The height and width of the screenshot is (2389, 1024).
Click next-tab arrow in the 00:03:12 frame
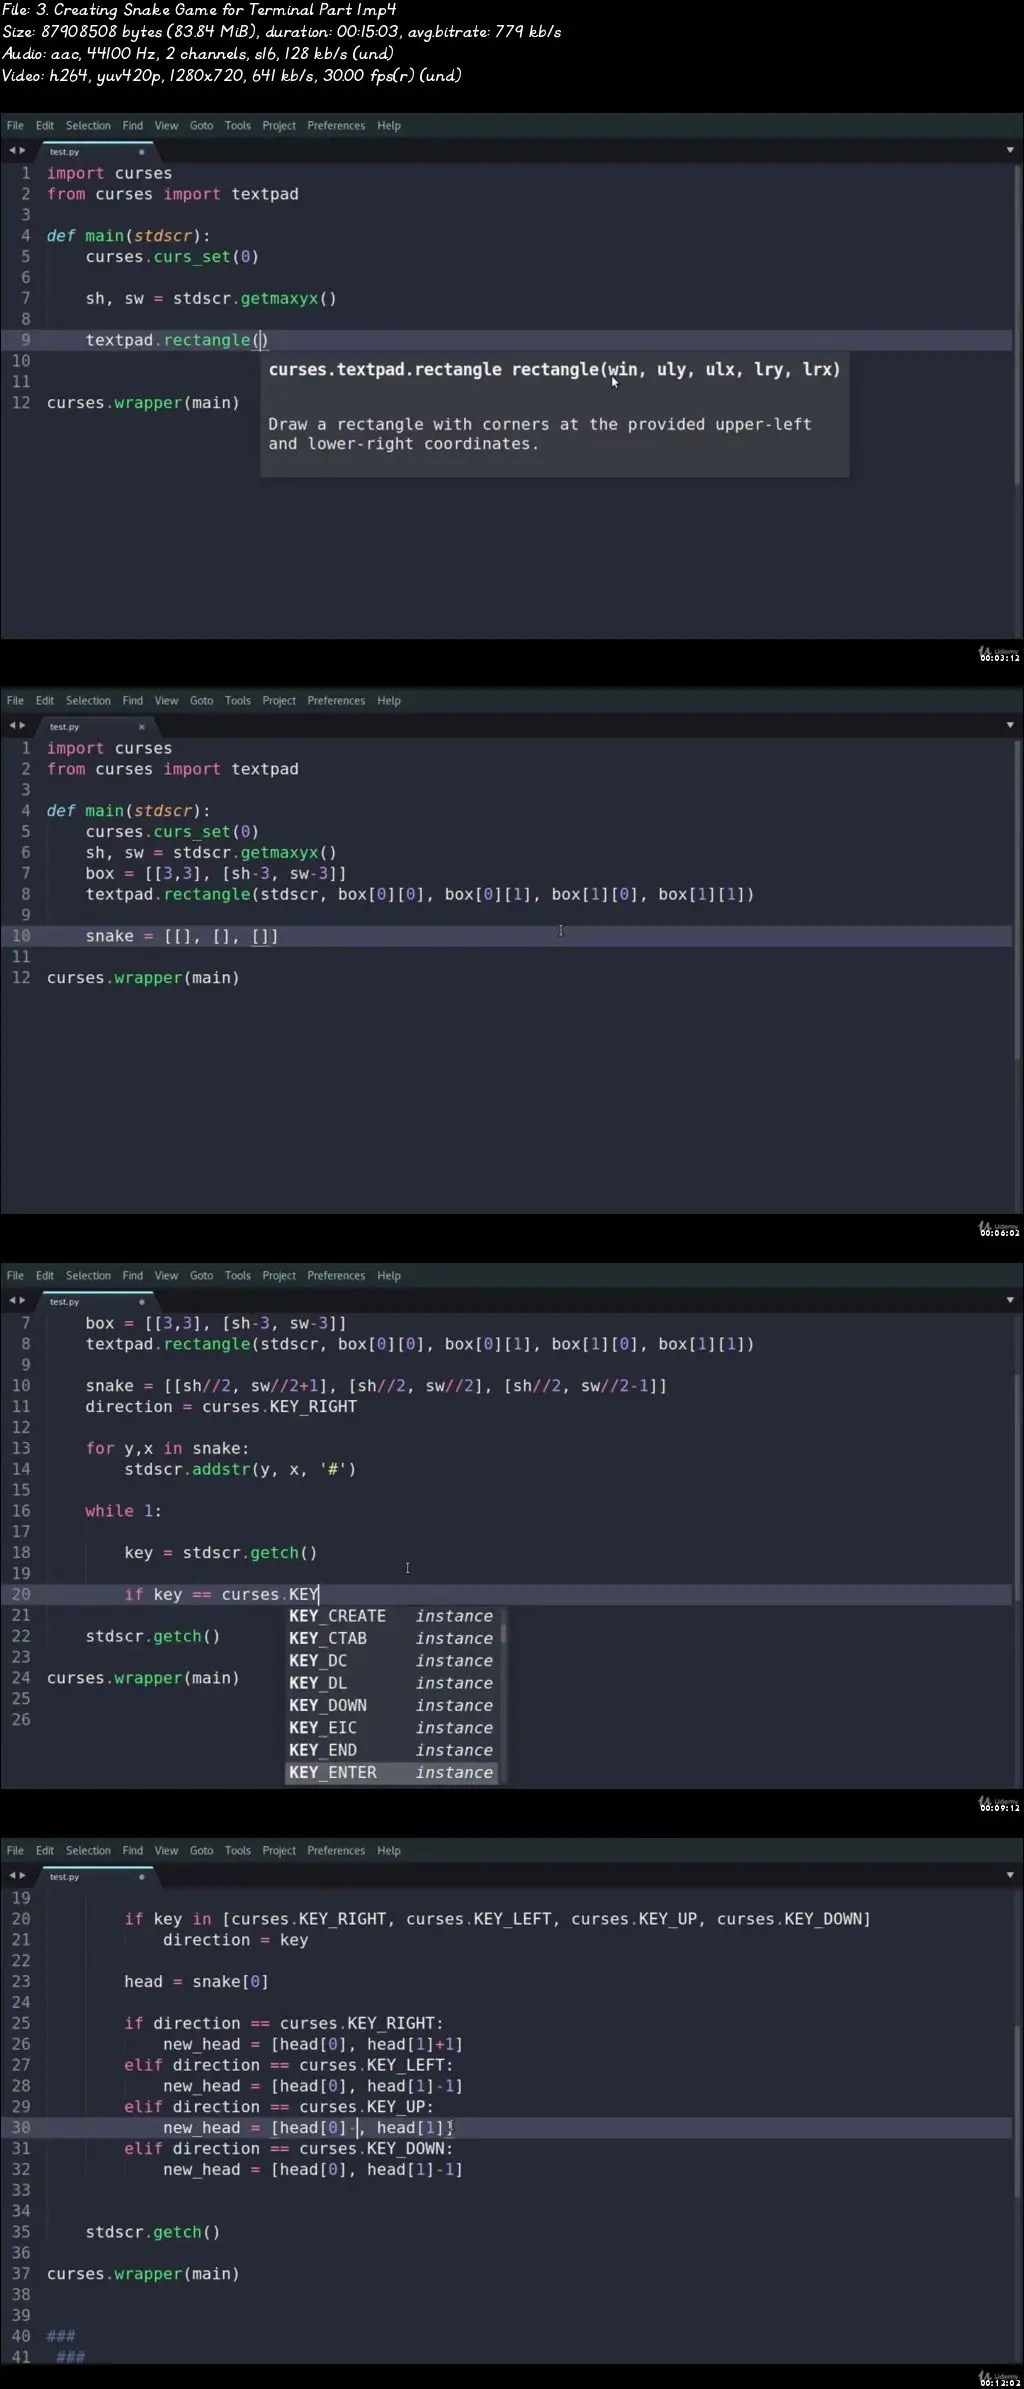click(x=22, y=151)
